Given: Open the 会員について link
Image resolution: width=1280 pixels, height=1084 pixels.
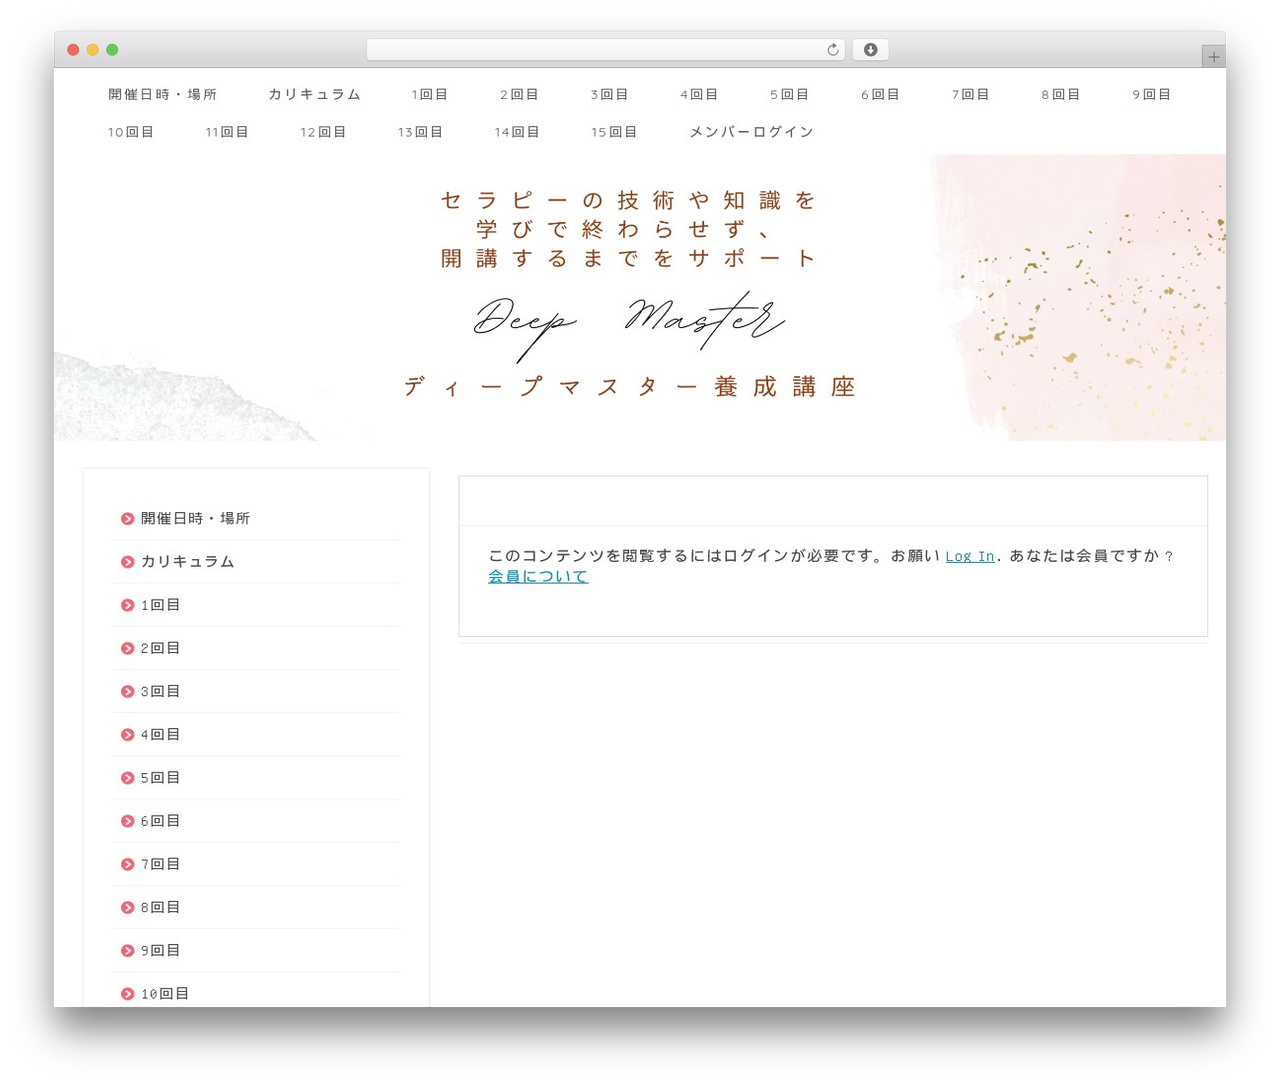Looking at the screenshot, I should (538, 576).
